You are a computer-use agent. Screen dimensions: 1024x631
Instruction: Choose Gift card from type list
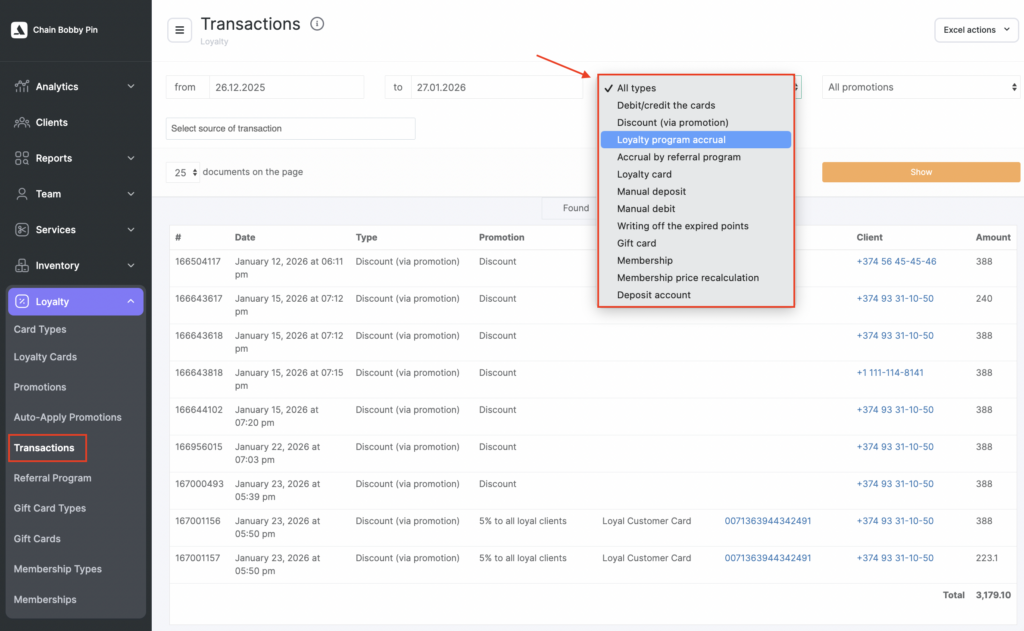click(636, 243)
